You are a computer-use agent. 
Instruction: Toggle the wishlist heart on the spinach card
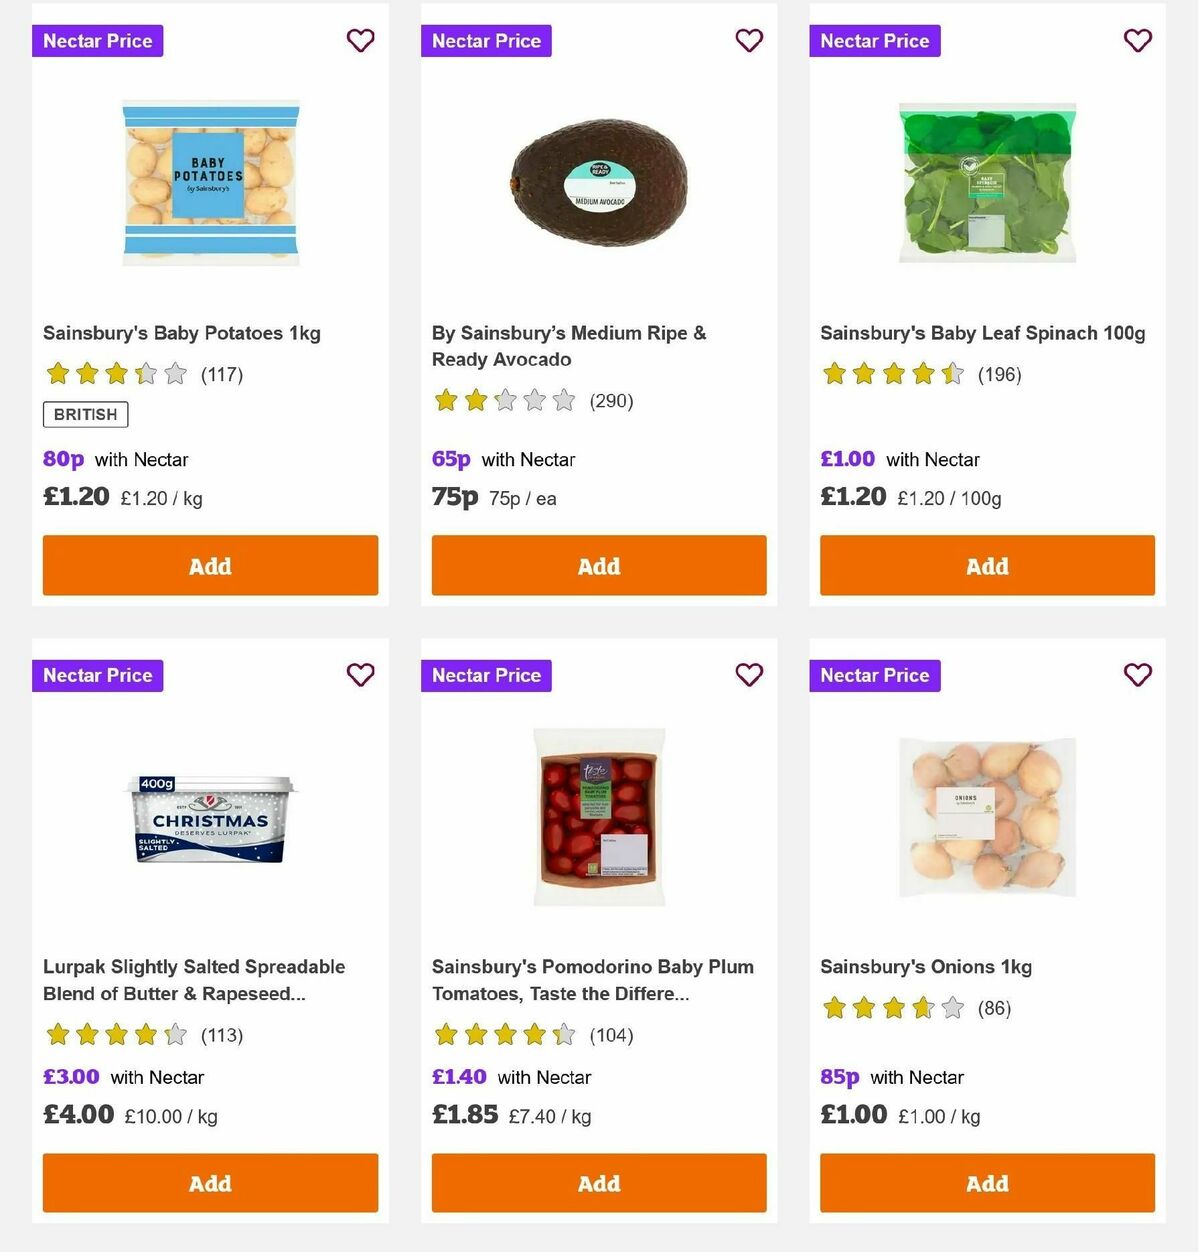coord(1137,41)
